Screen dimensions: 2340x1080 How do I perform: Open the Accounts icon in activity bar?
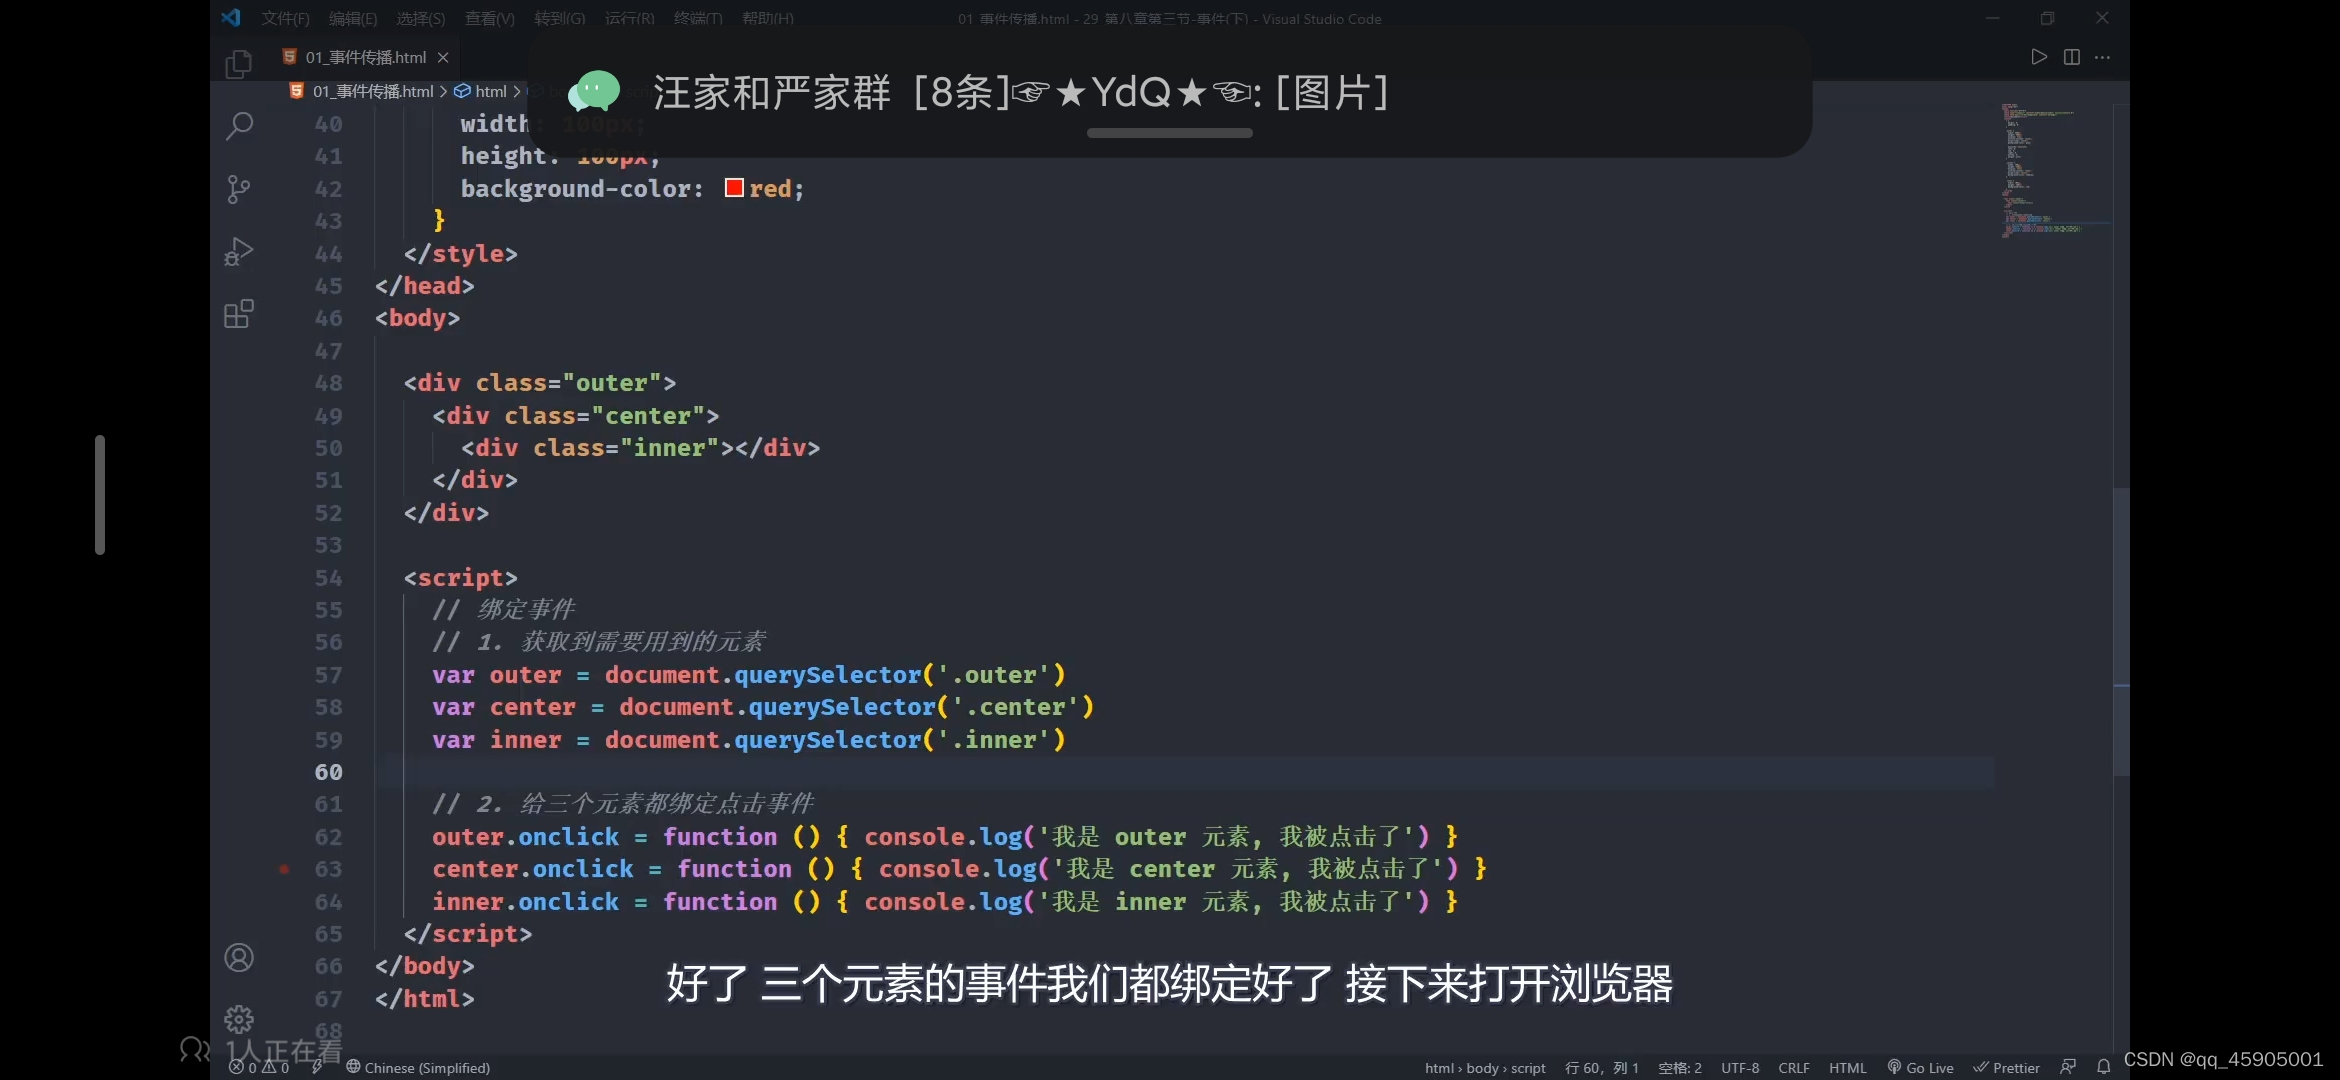(x=239, y=957)
